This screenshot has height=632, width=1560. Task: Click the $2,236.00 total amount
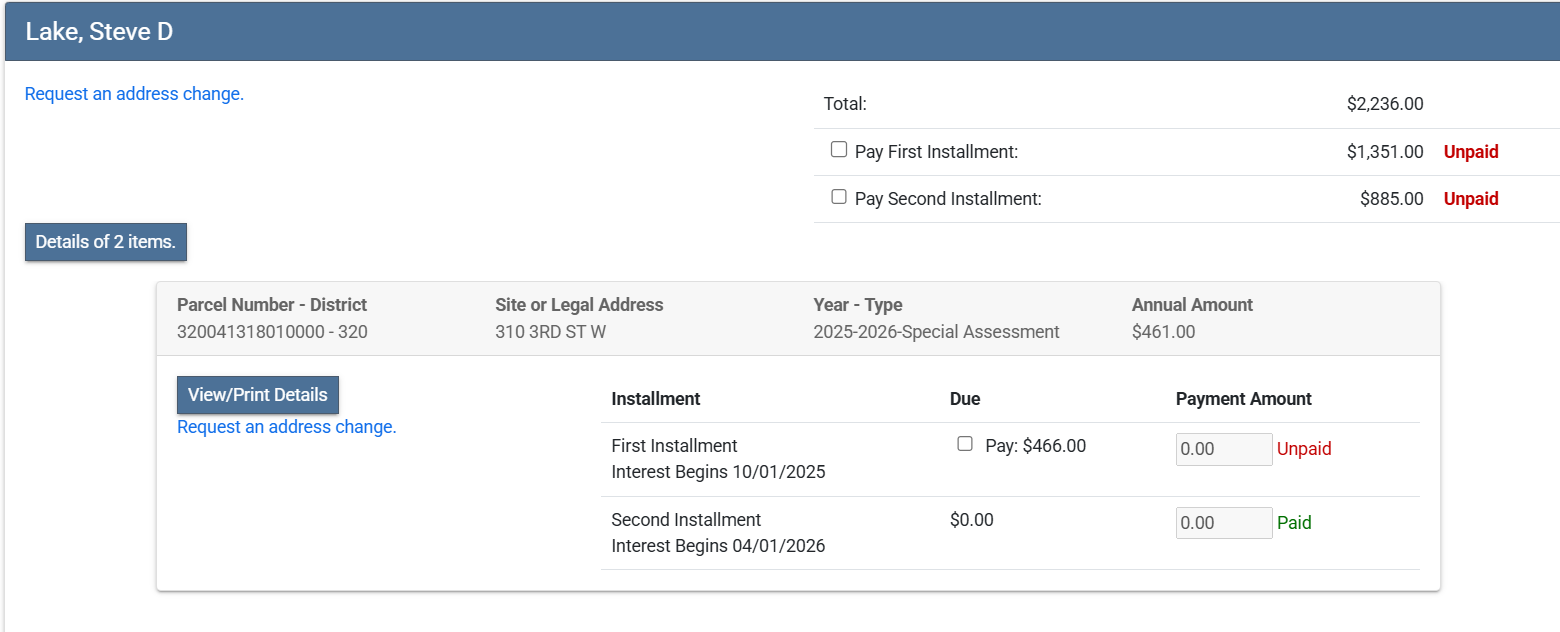coord(1385,104)
